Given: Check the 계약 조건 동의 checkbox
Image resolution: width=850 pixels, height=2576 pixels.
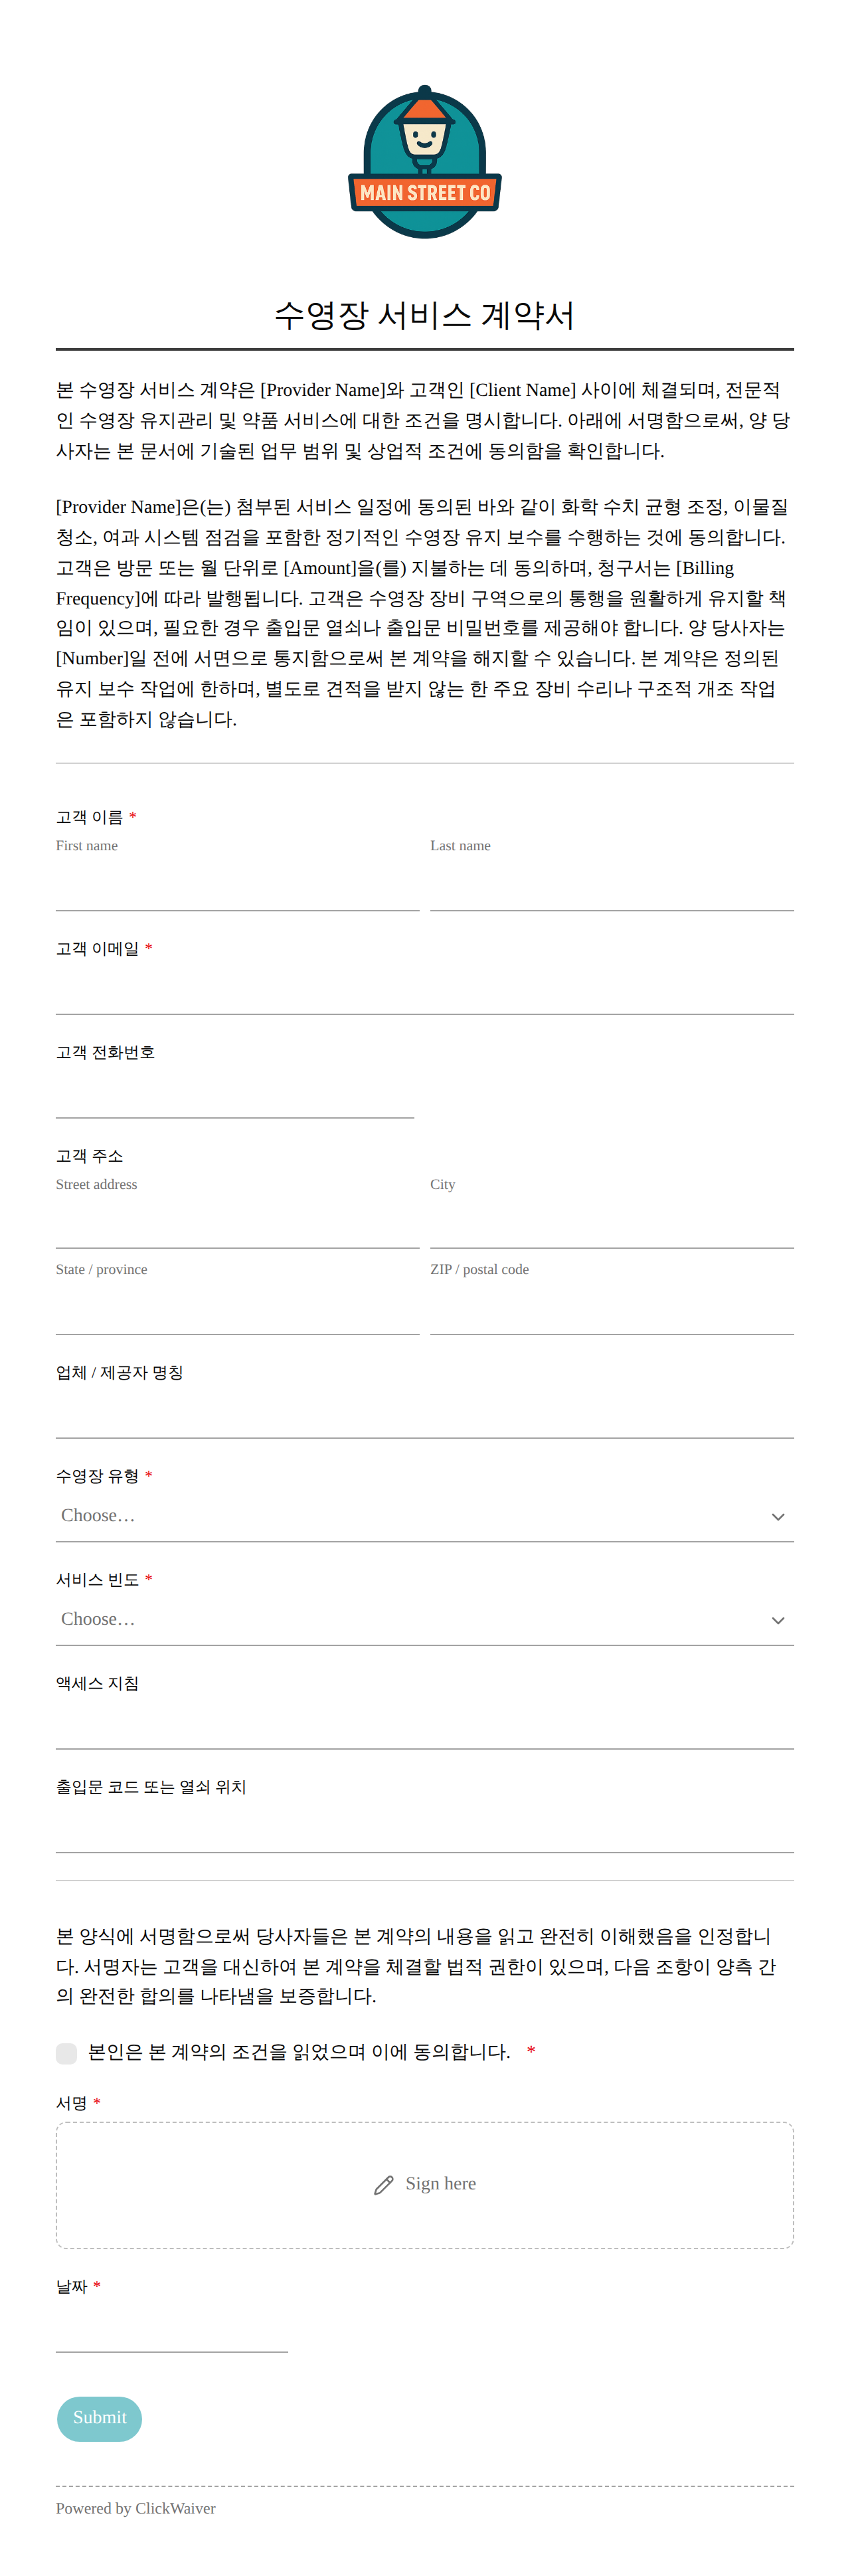Looking at the screenshot, I should [67, 2053].
